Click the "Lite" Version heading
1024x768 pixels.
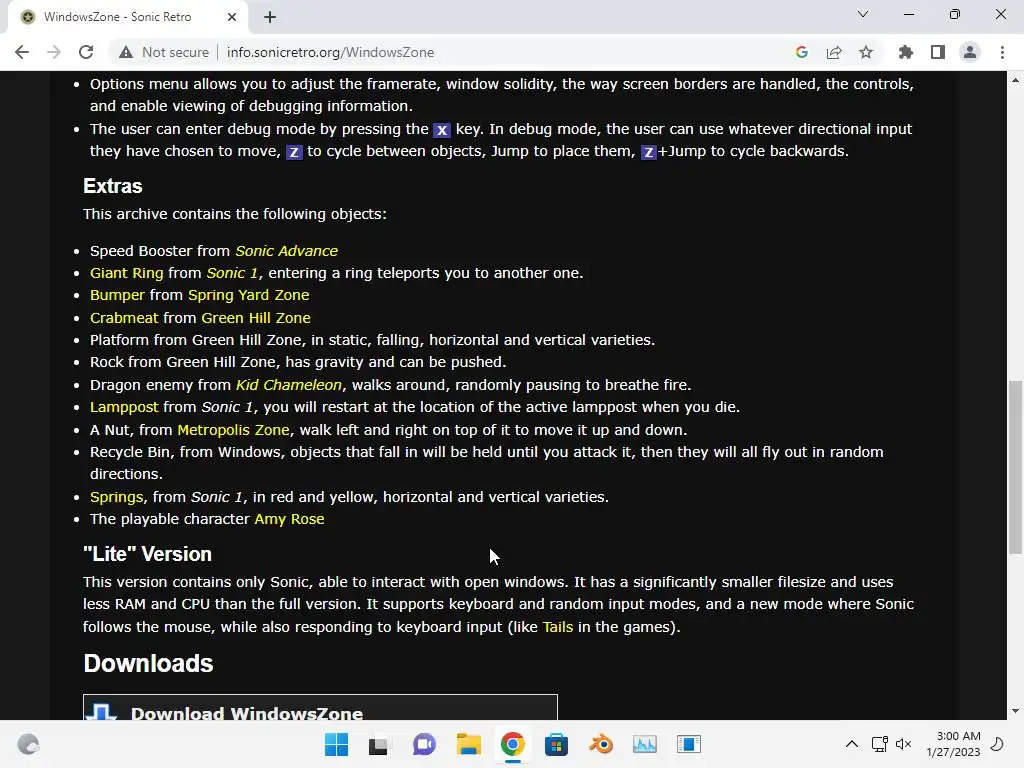point(148,554)
